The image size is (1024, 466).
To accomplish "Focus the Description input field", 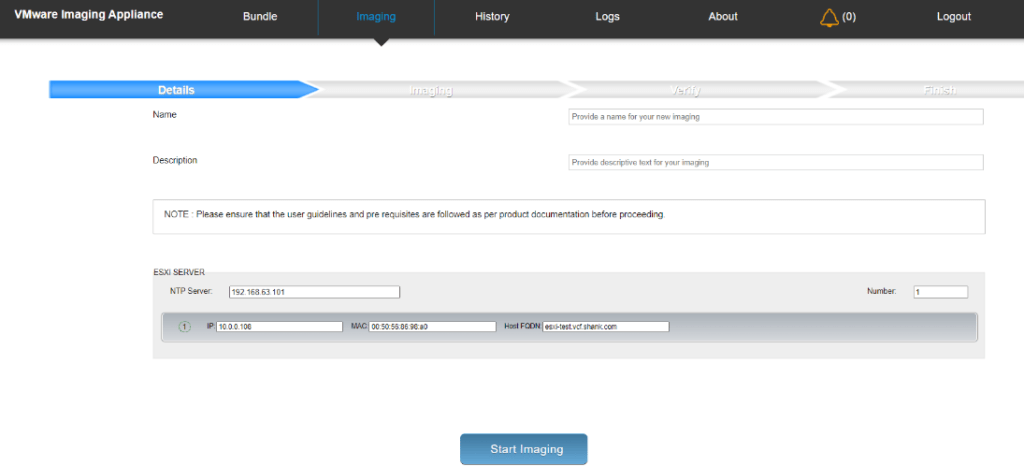I will (776, 163).
